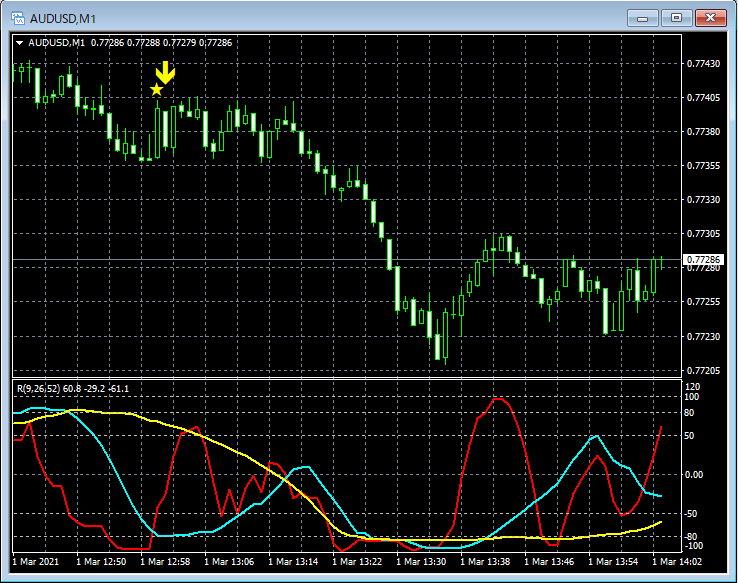The width and height of the screenshot is (739, 583).
Task: Click the price scale value 0.77430
Action: coord(703,64)
